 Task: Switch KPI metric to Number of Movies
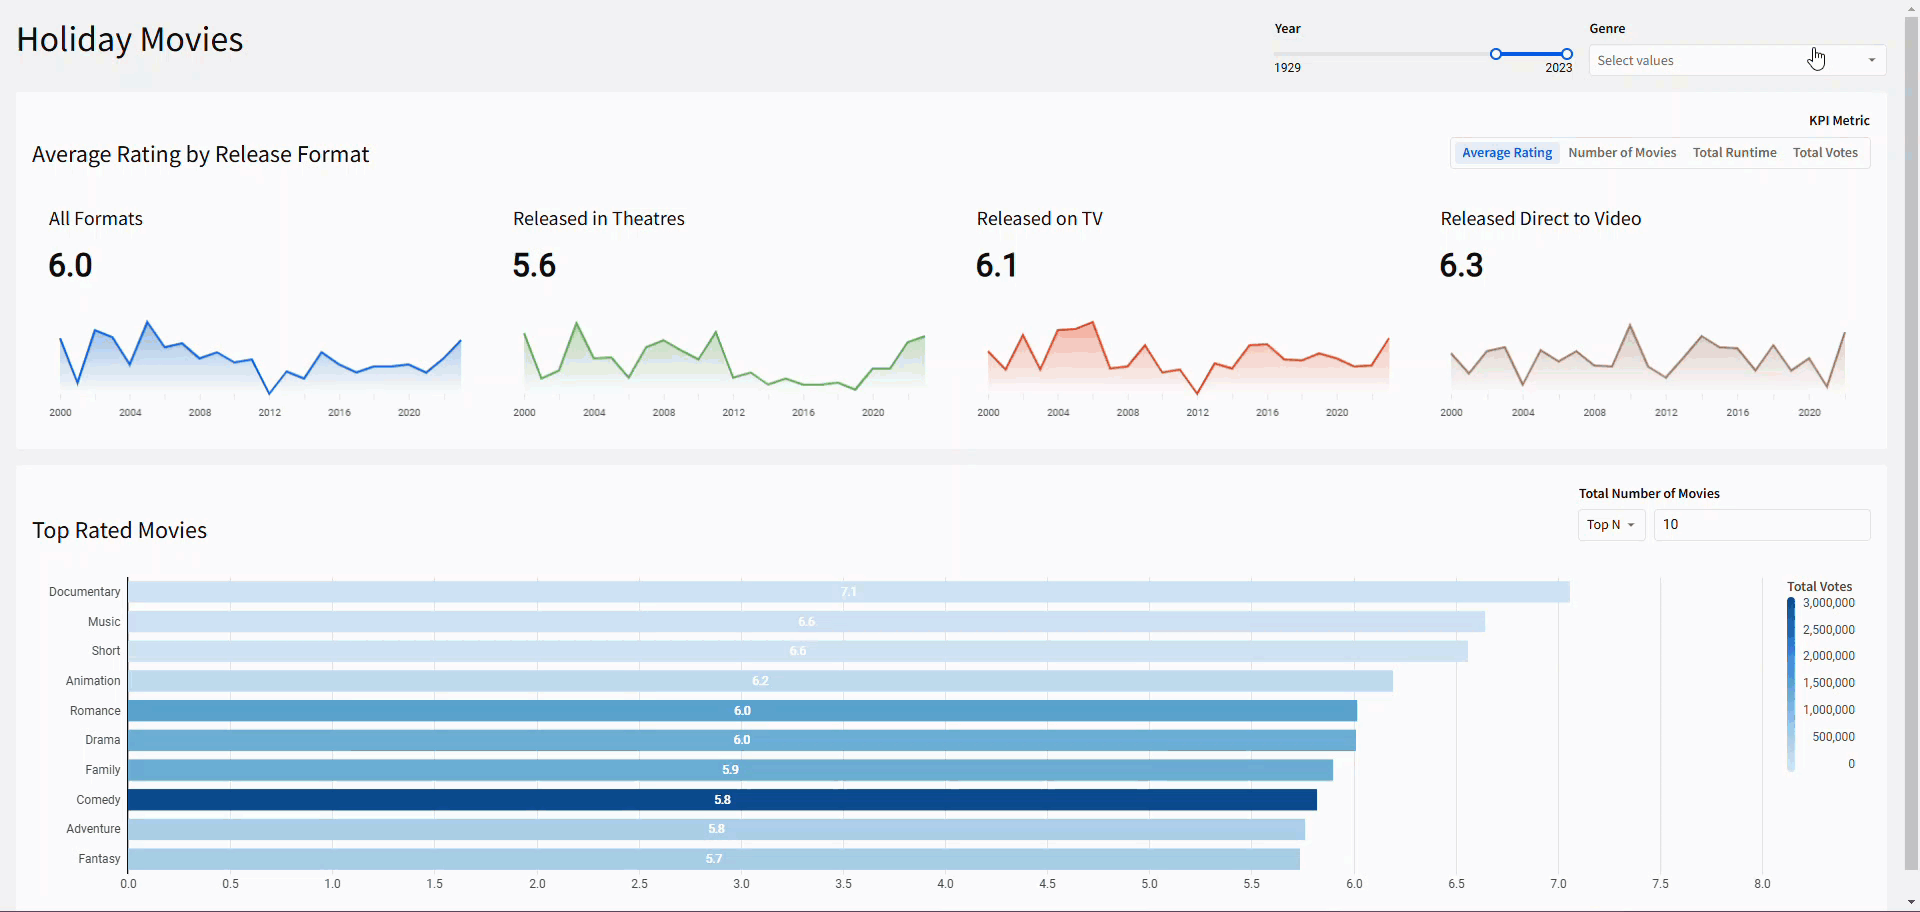click(x=1621, y=153)
